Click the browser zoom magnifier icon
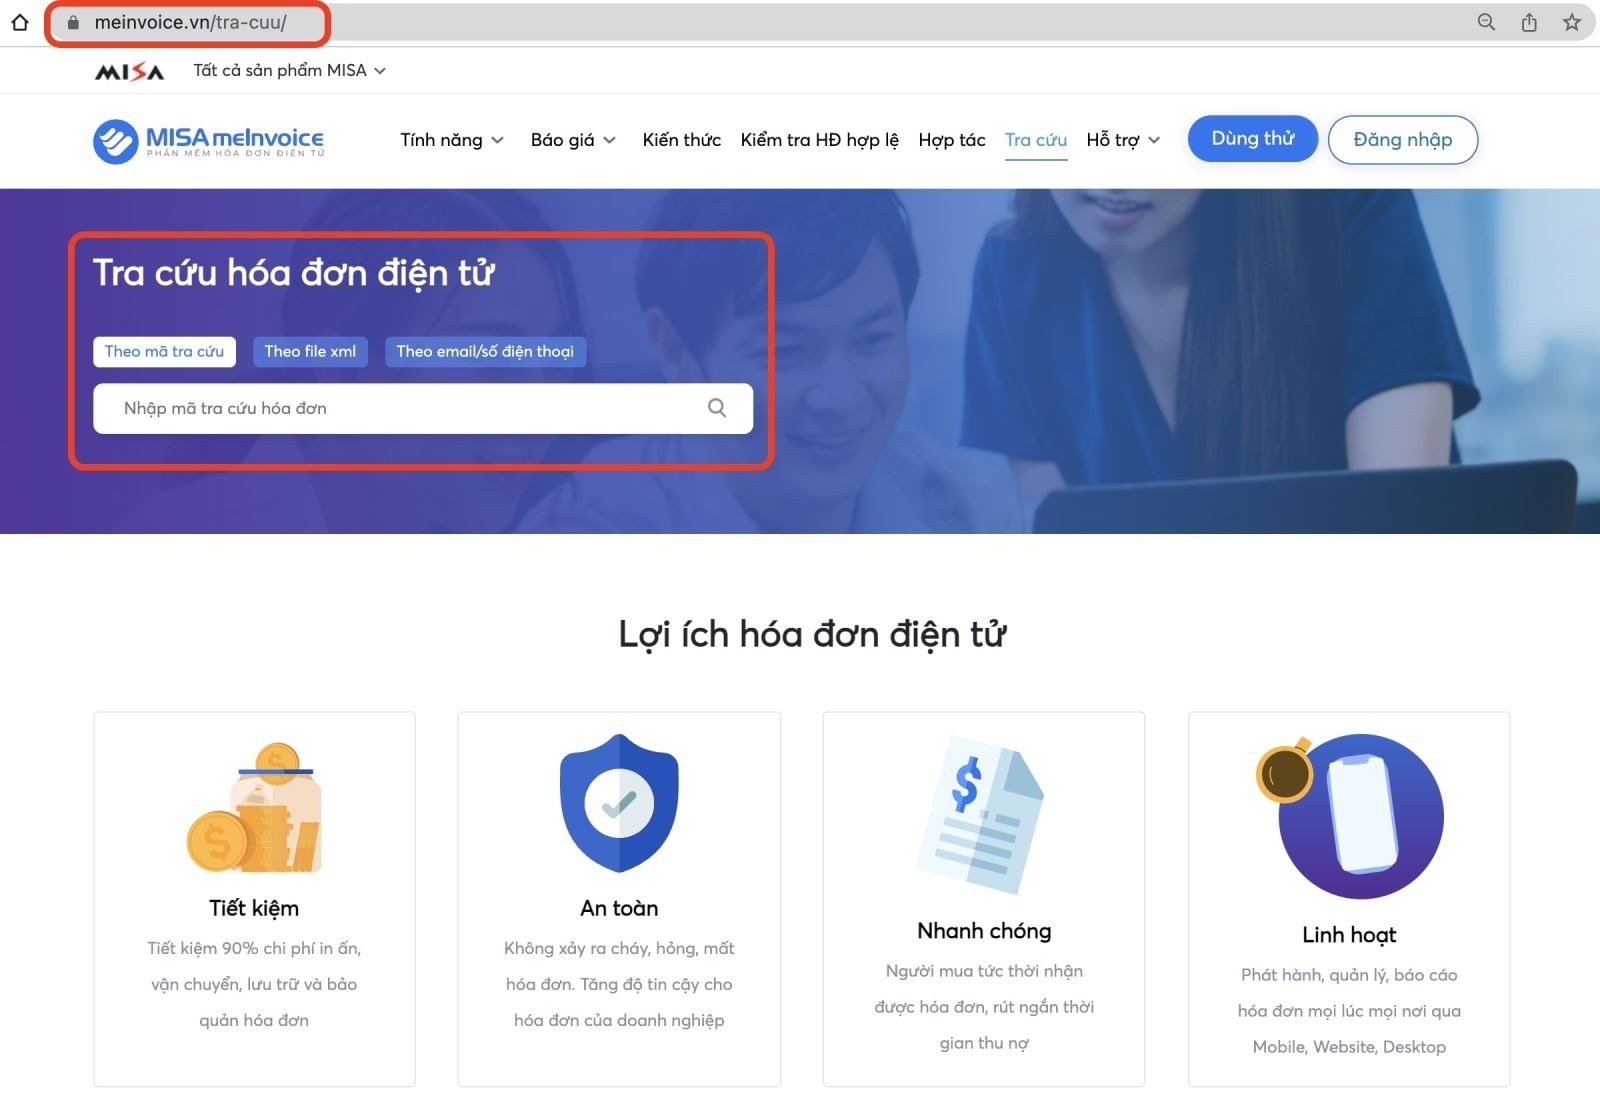 click(x=1486, y=21)
